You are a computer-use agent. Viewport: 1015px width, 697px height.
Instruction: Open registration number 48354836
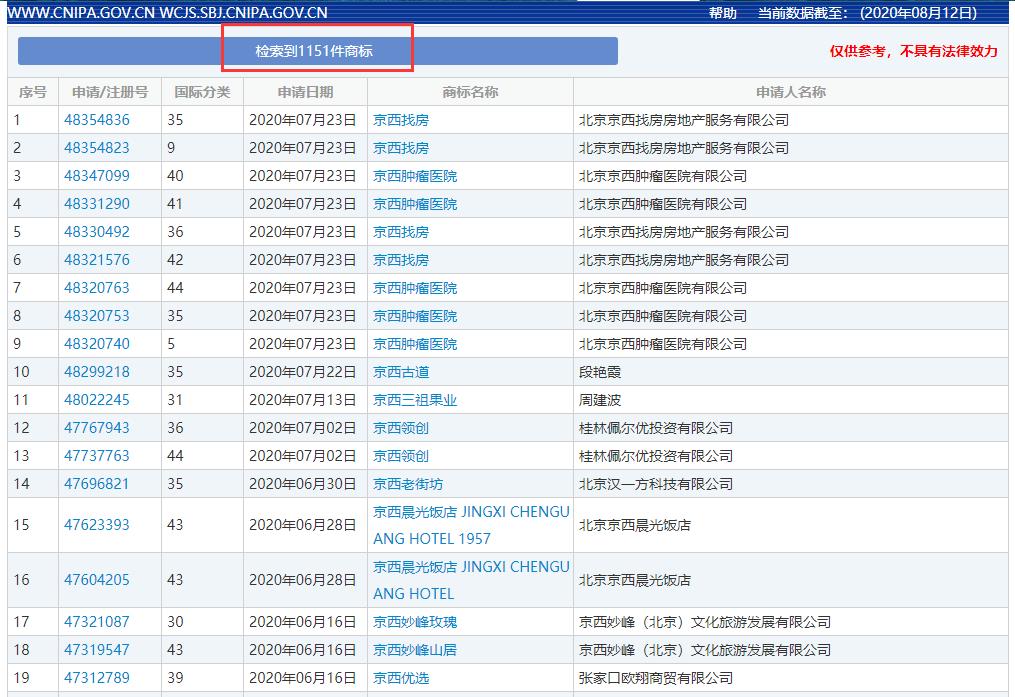pos(96,120)
